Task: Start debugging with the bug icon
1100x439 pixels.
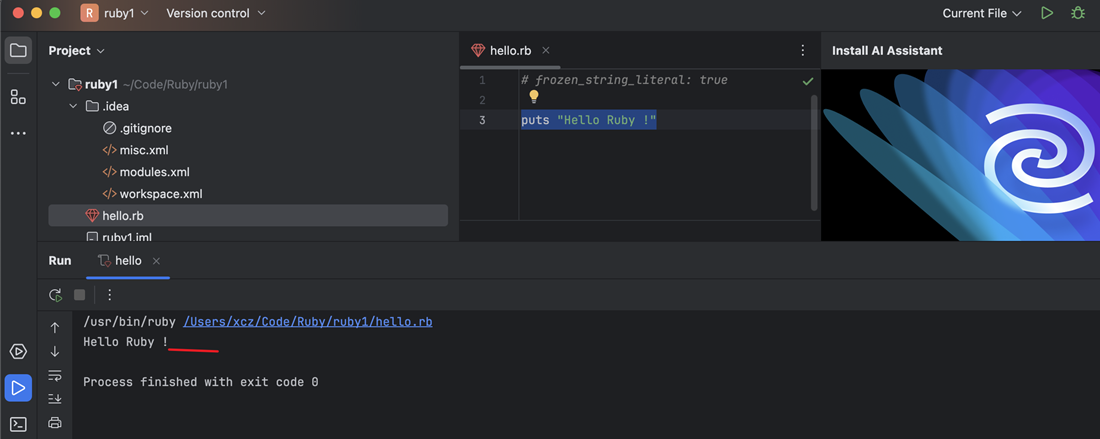Action: [x=1077, y=14]
